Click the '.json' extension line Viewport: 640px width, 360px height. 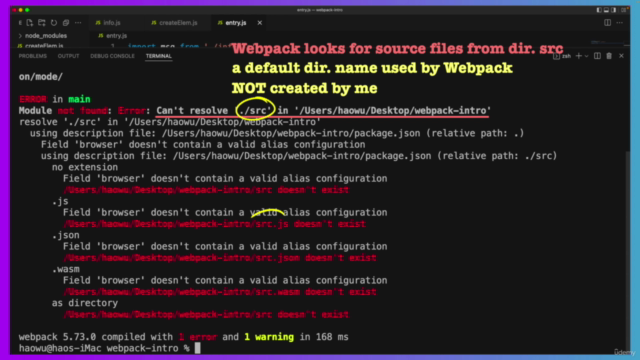(66, 235)
